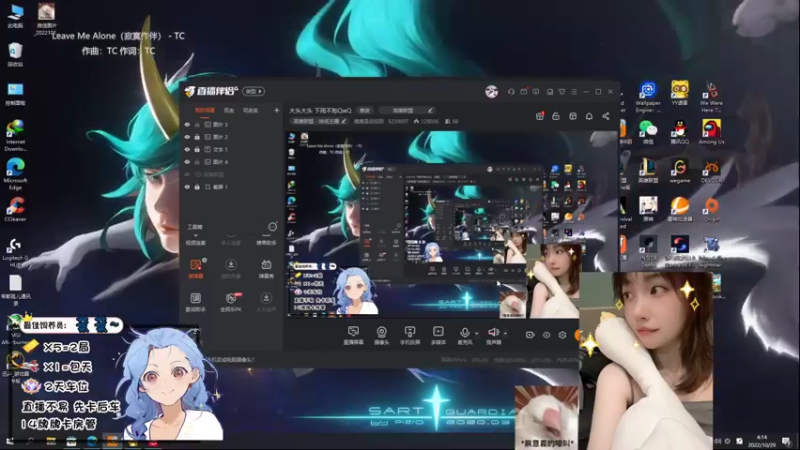Open 微信 WeChat desktop shortcut
This screenshot has height=450, width=800.
pyautogui.click(x=647, y=132)
